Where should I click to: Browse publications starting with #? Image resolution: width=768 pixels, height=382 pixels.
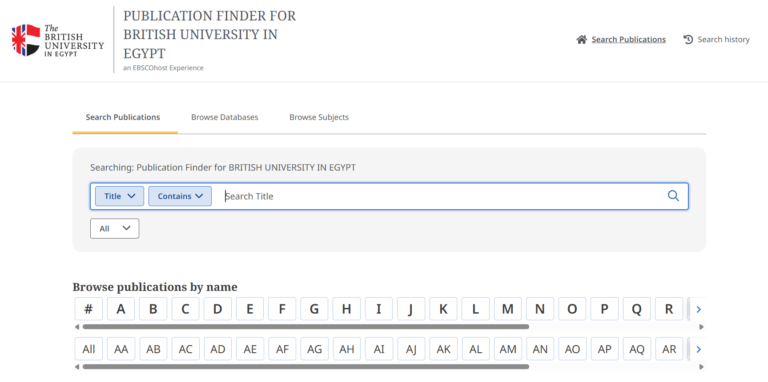point(89,309)
